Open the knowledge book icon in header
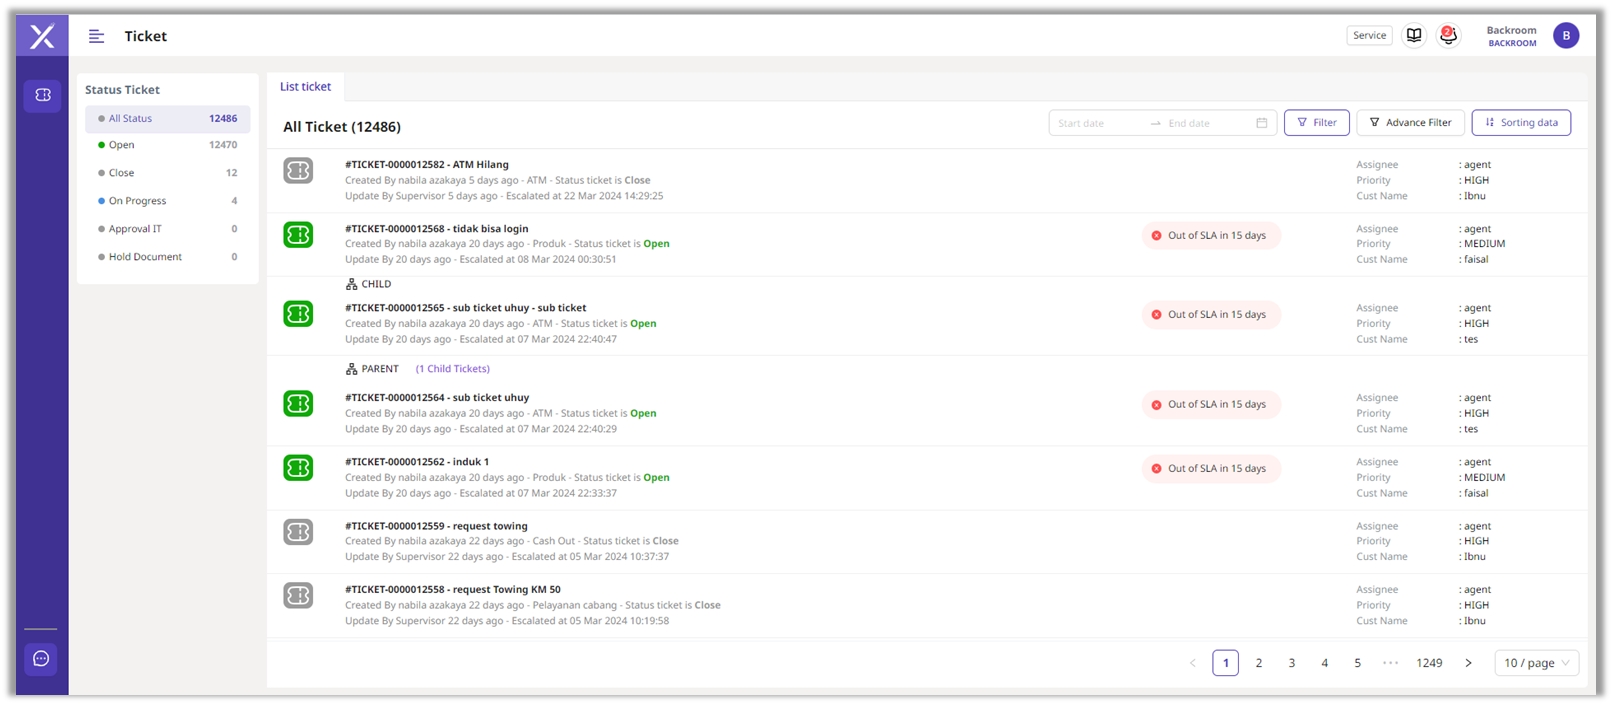Image resolution: width=1613 pixels, height=705 pixels. tap(1414, 36)
